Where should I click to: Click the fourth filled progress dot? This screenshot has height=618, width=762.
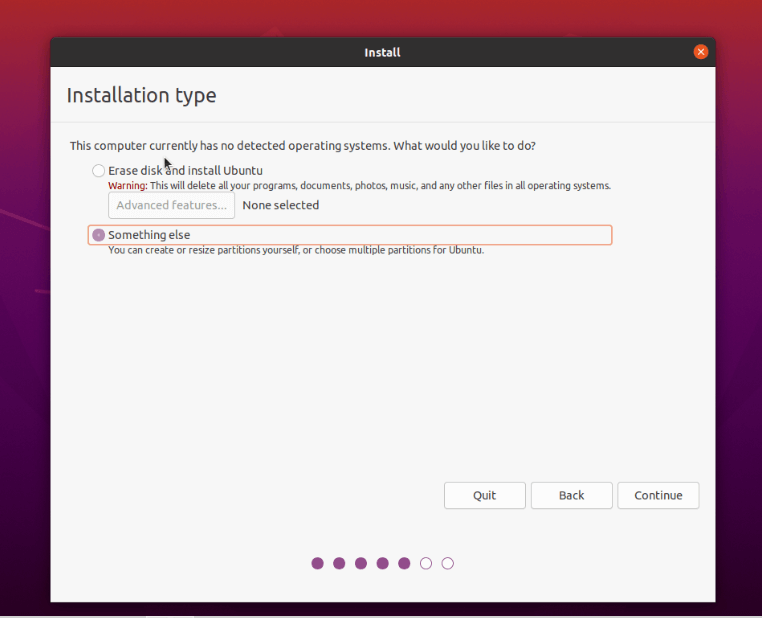pos(383,563)
